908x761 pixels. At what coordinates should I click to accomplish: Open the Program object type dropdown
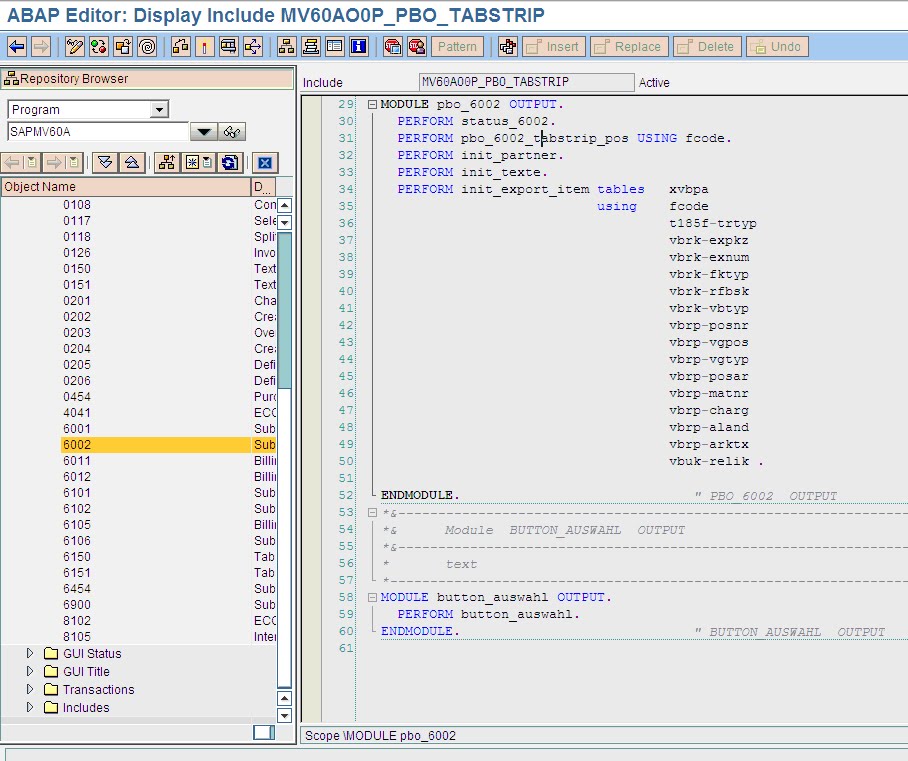pos(159,108)
